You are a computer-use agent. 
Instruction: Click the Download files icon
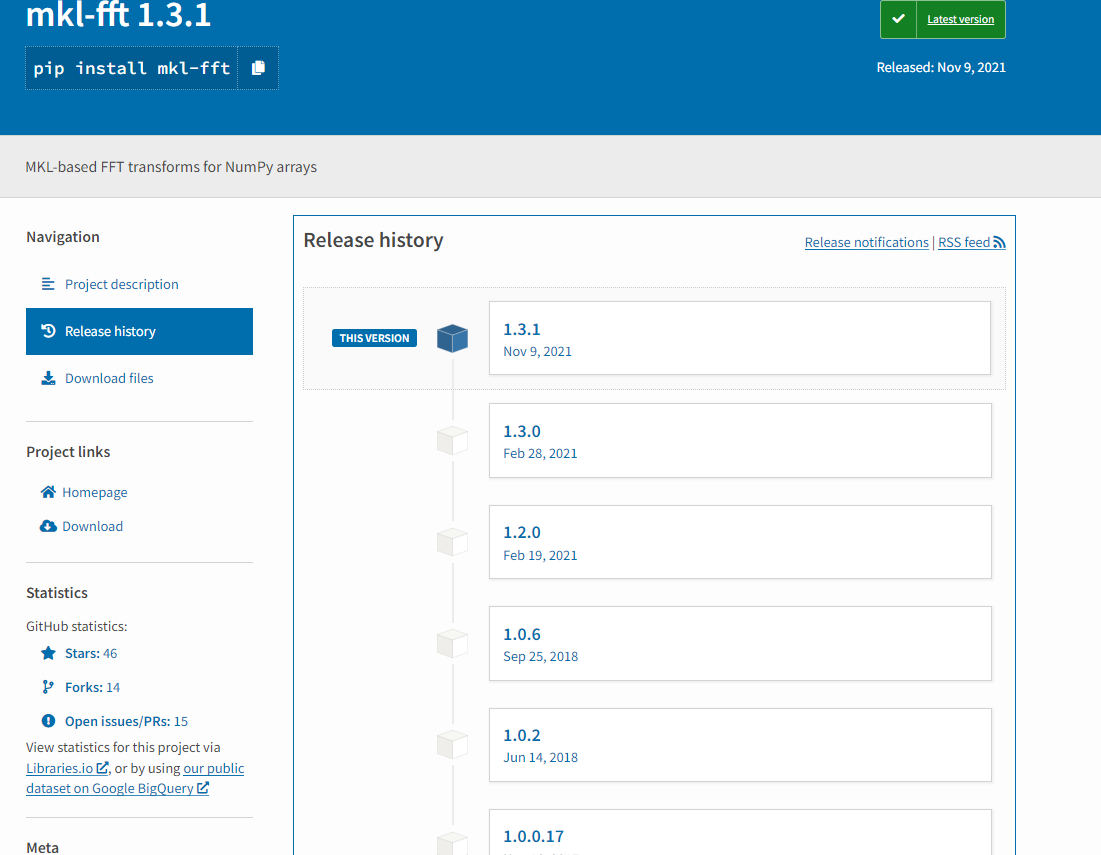(x=48, y=377)
